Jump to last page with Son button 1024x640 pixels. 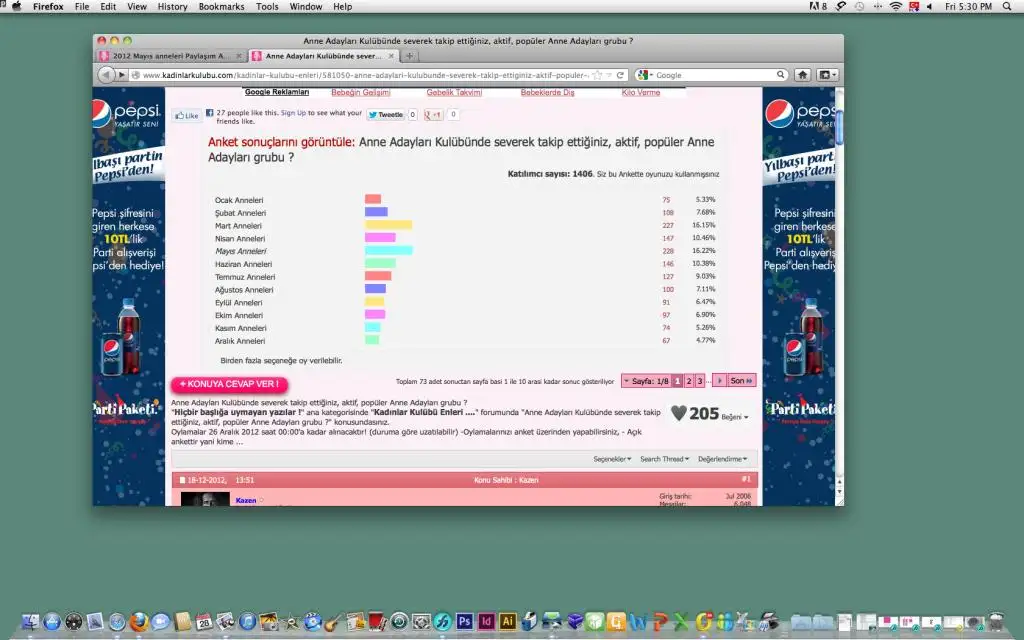[x=741, y=381]
